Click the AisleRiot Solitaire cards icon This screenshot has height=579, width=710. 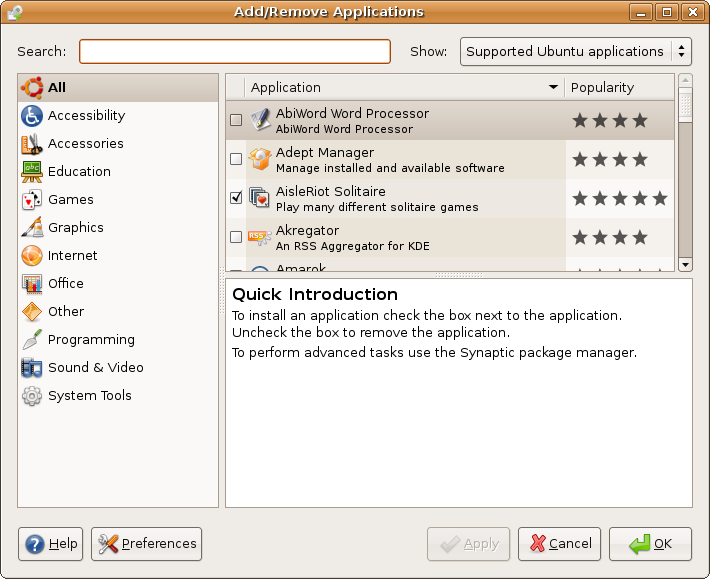coord(260,198)
